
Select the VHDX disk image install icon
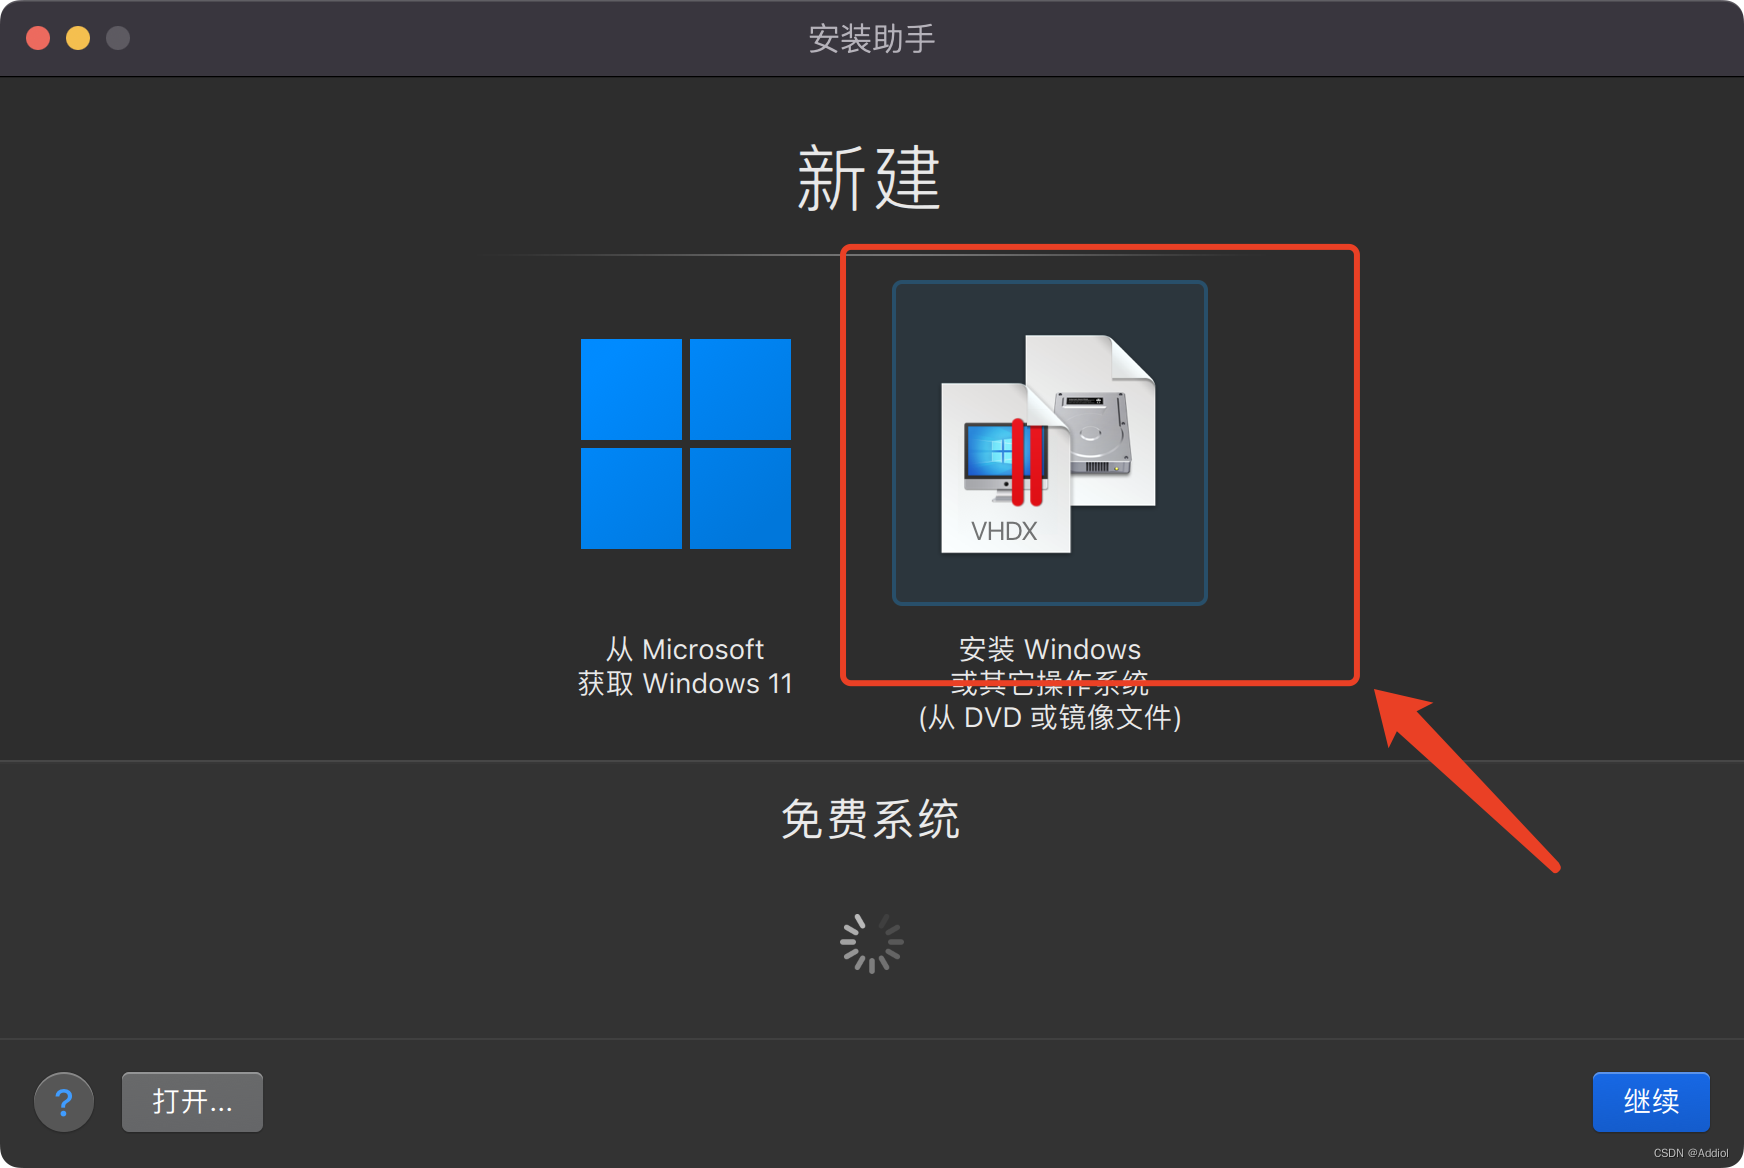(1049, 443)
